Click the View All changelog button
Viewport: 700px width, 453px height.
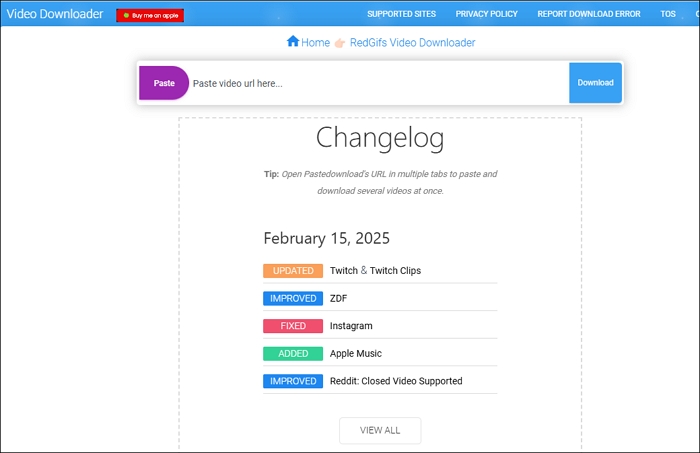pos(380,430)
